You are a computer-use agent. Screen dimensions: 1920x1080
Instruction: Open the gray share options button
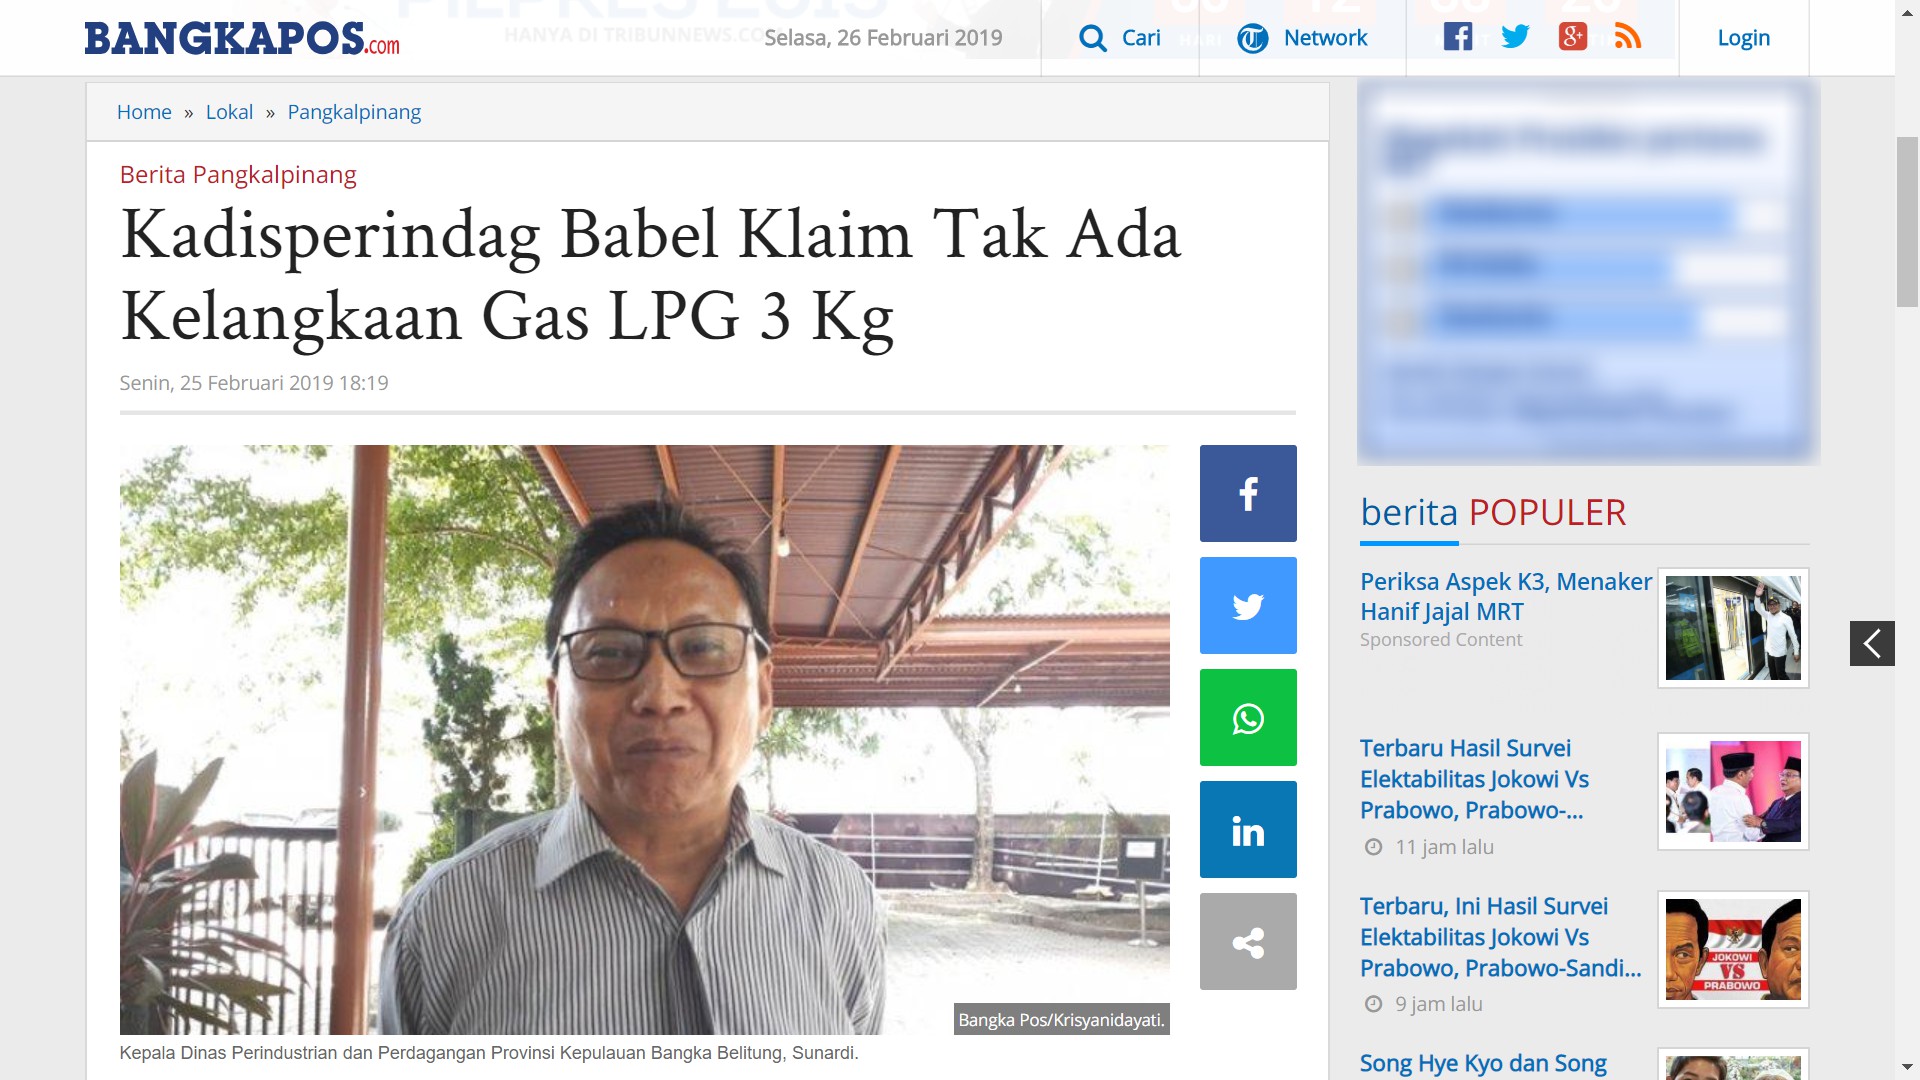pos(1248,941)
